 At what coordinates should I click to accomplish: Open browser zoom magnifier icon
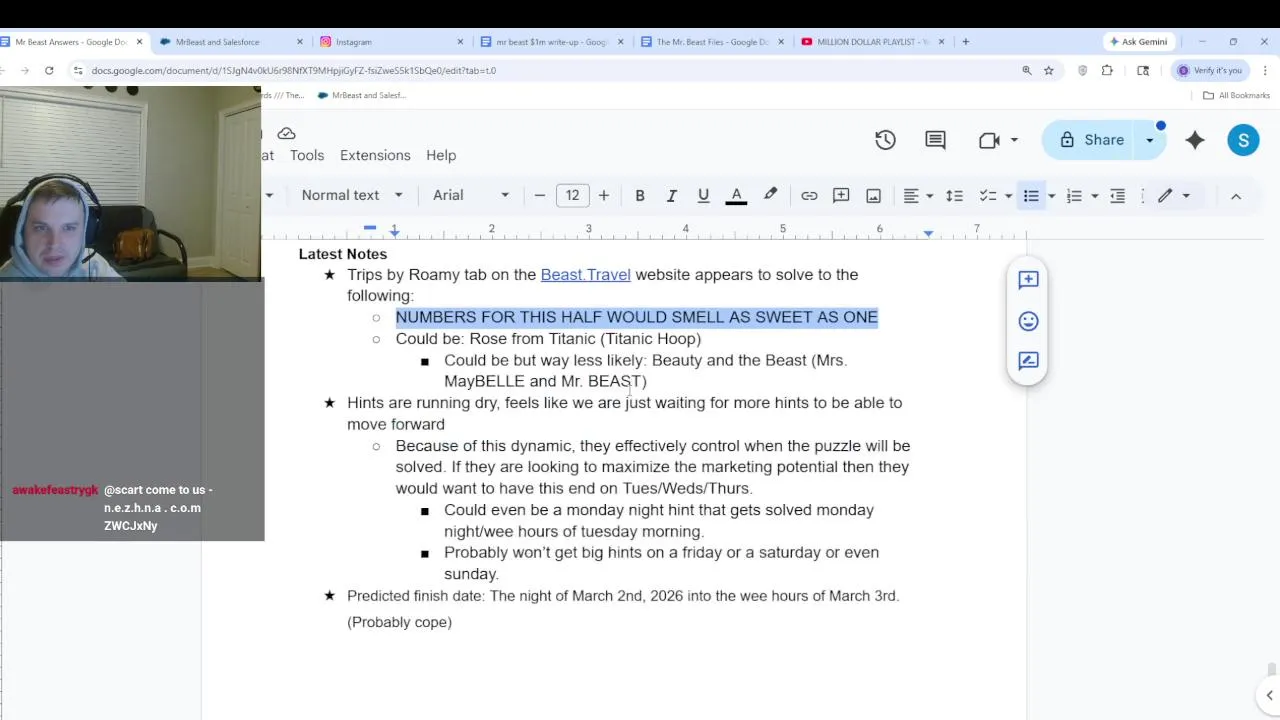(x=1027, y=70)
